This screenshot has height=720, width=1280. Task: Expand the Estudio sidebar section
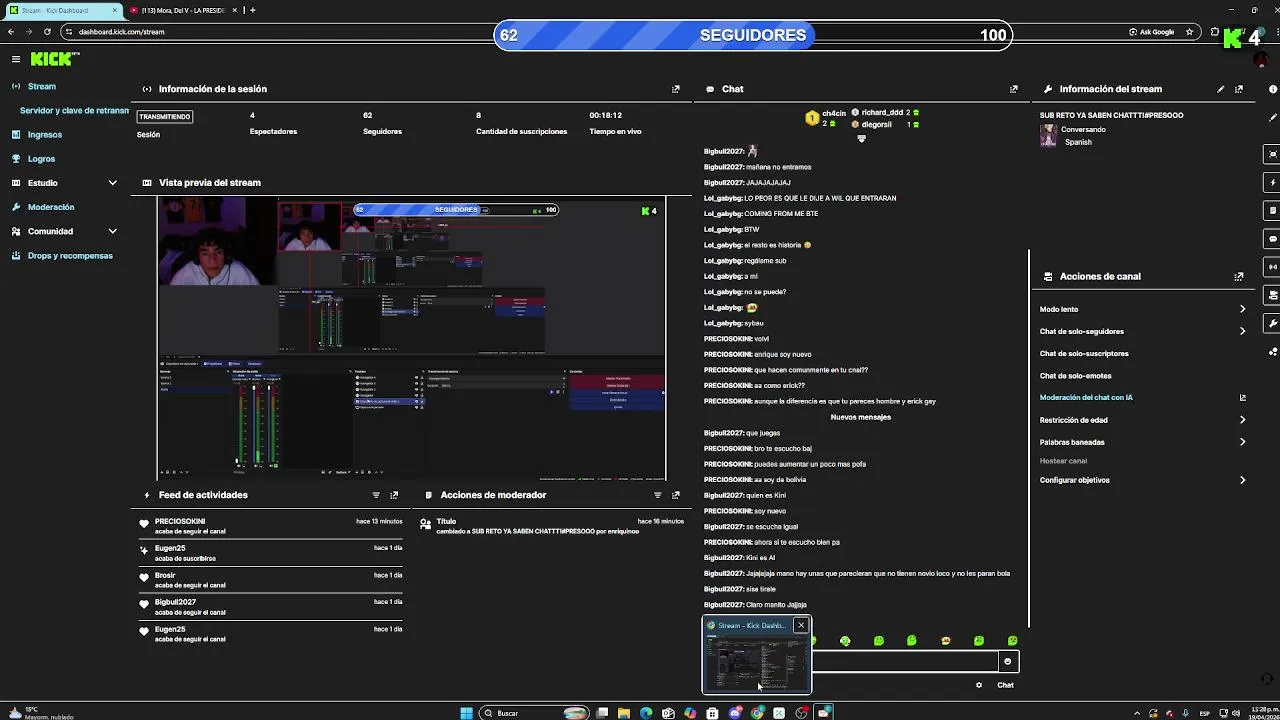(x=112, y=183)
